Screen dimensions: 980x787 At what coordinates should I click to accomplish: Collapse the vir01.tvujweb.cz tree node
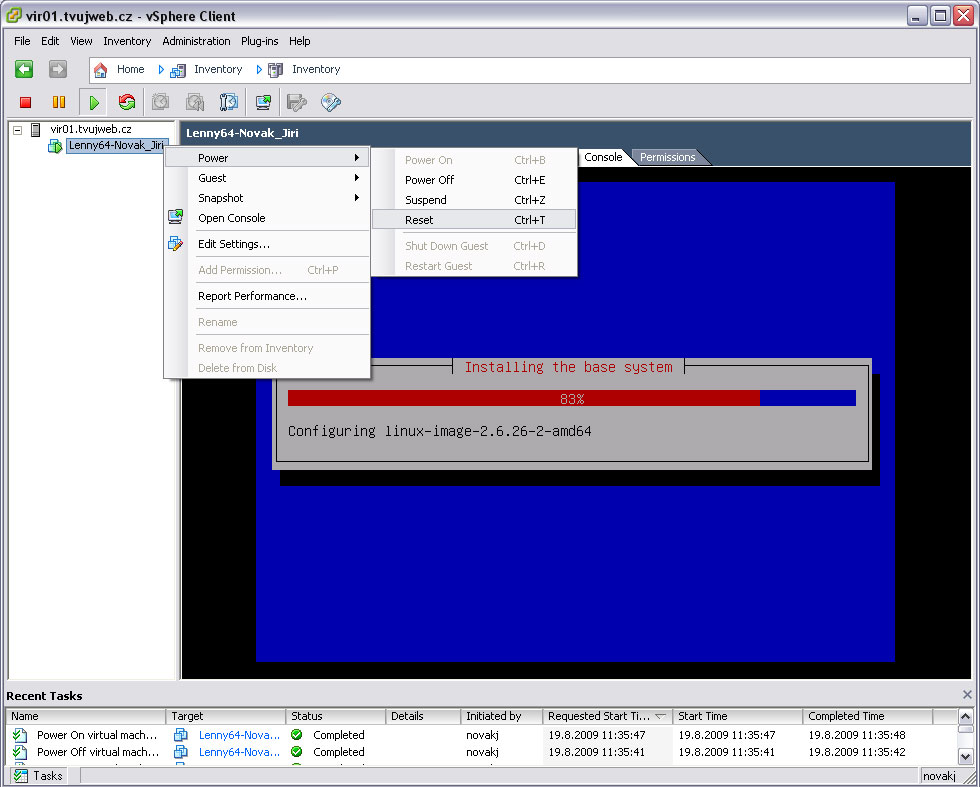(x=18, y=130)
